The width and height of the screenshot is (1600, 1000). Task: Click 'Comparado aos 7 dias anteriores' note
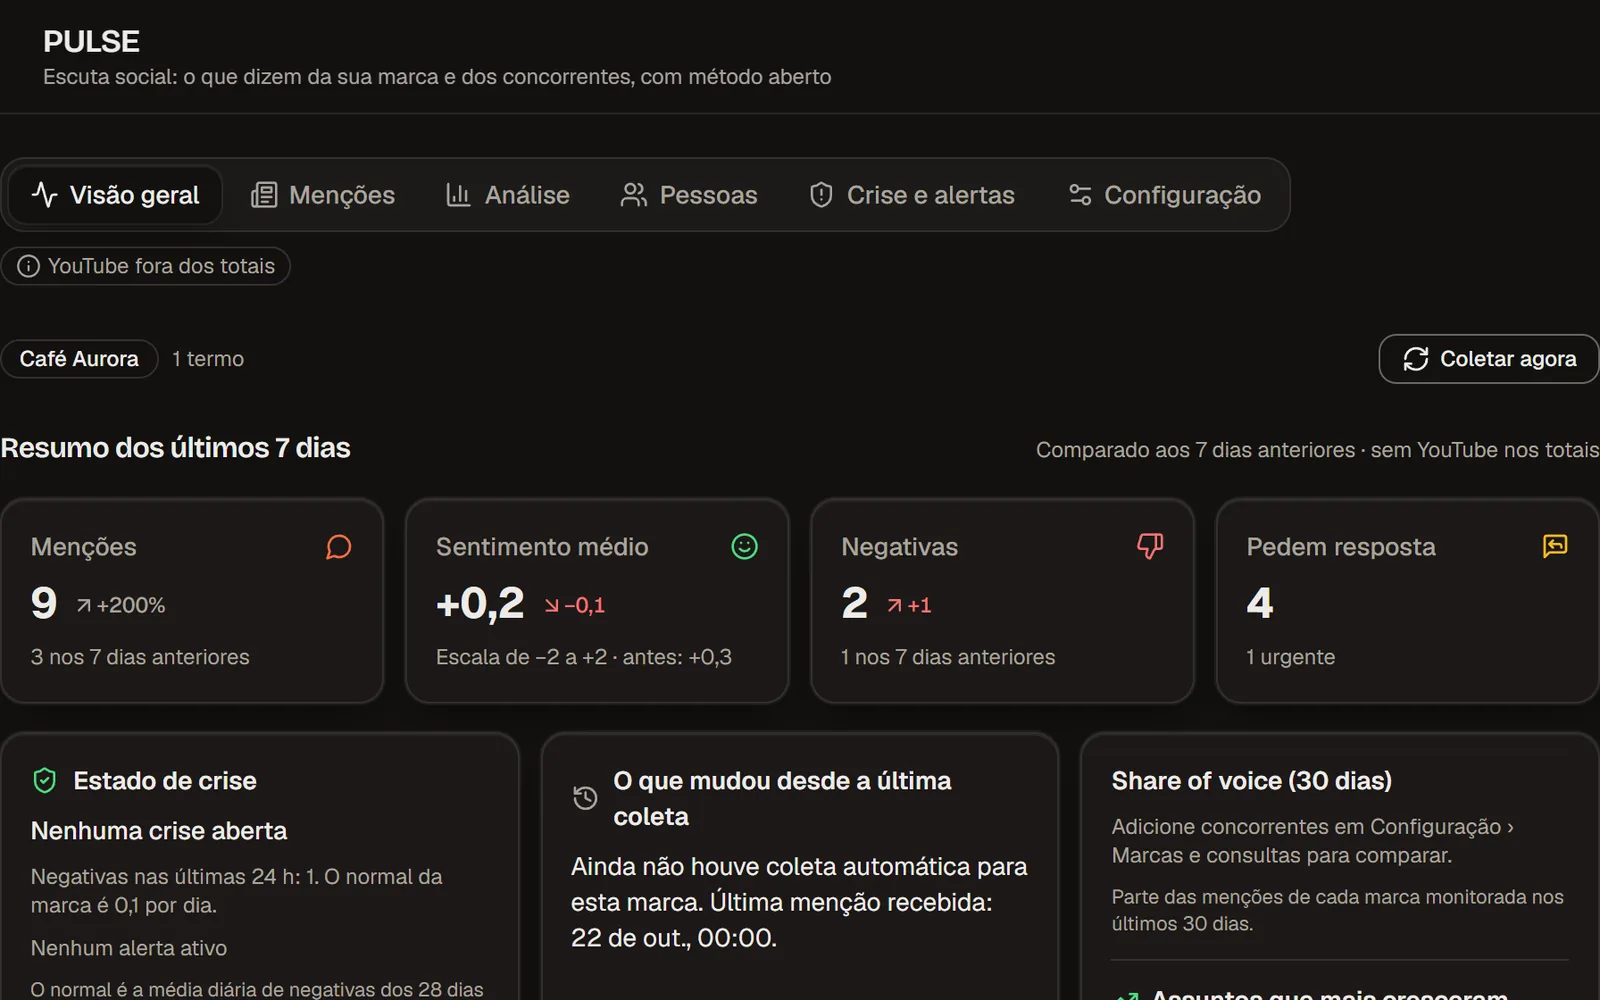pyautogui.click(x=1195, y=450)
